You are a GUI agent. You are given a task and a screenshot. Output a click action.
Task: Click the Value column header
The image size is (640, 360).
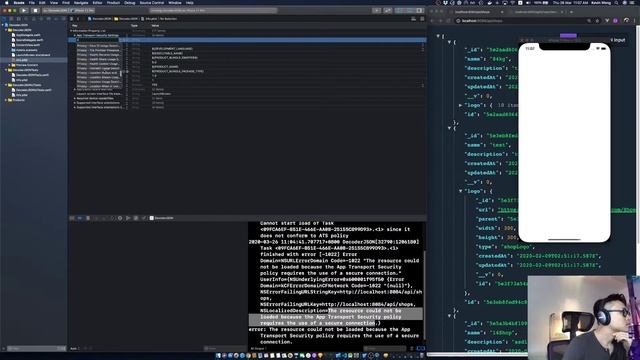(155, 26)
